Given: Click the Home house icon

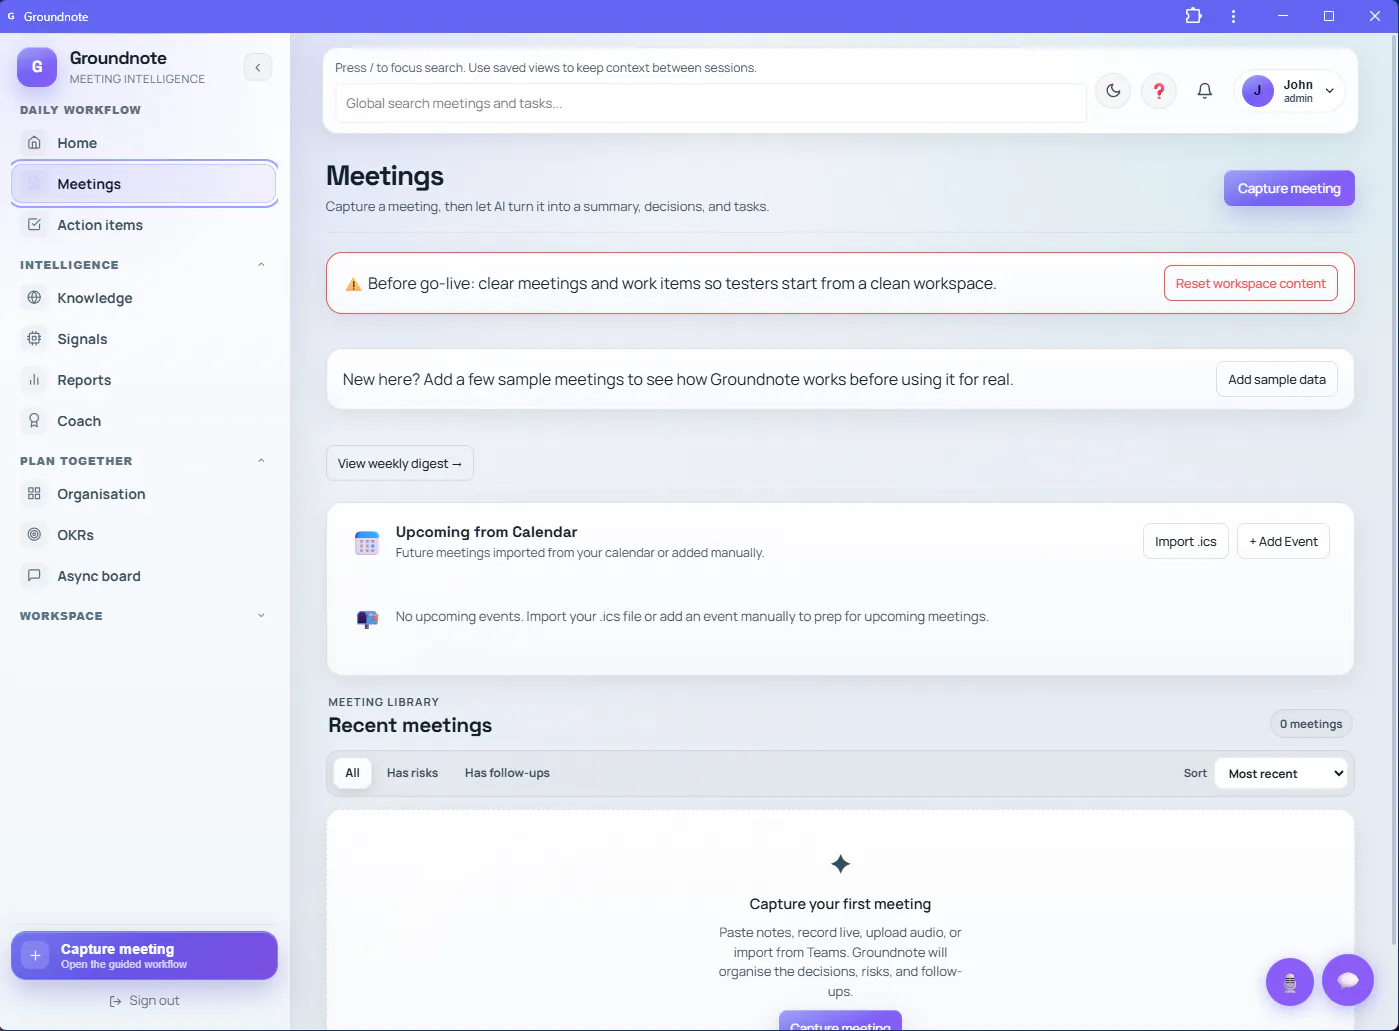Looking at the screenshot, I should [x=35, y=142].
